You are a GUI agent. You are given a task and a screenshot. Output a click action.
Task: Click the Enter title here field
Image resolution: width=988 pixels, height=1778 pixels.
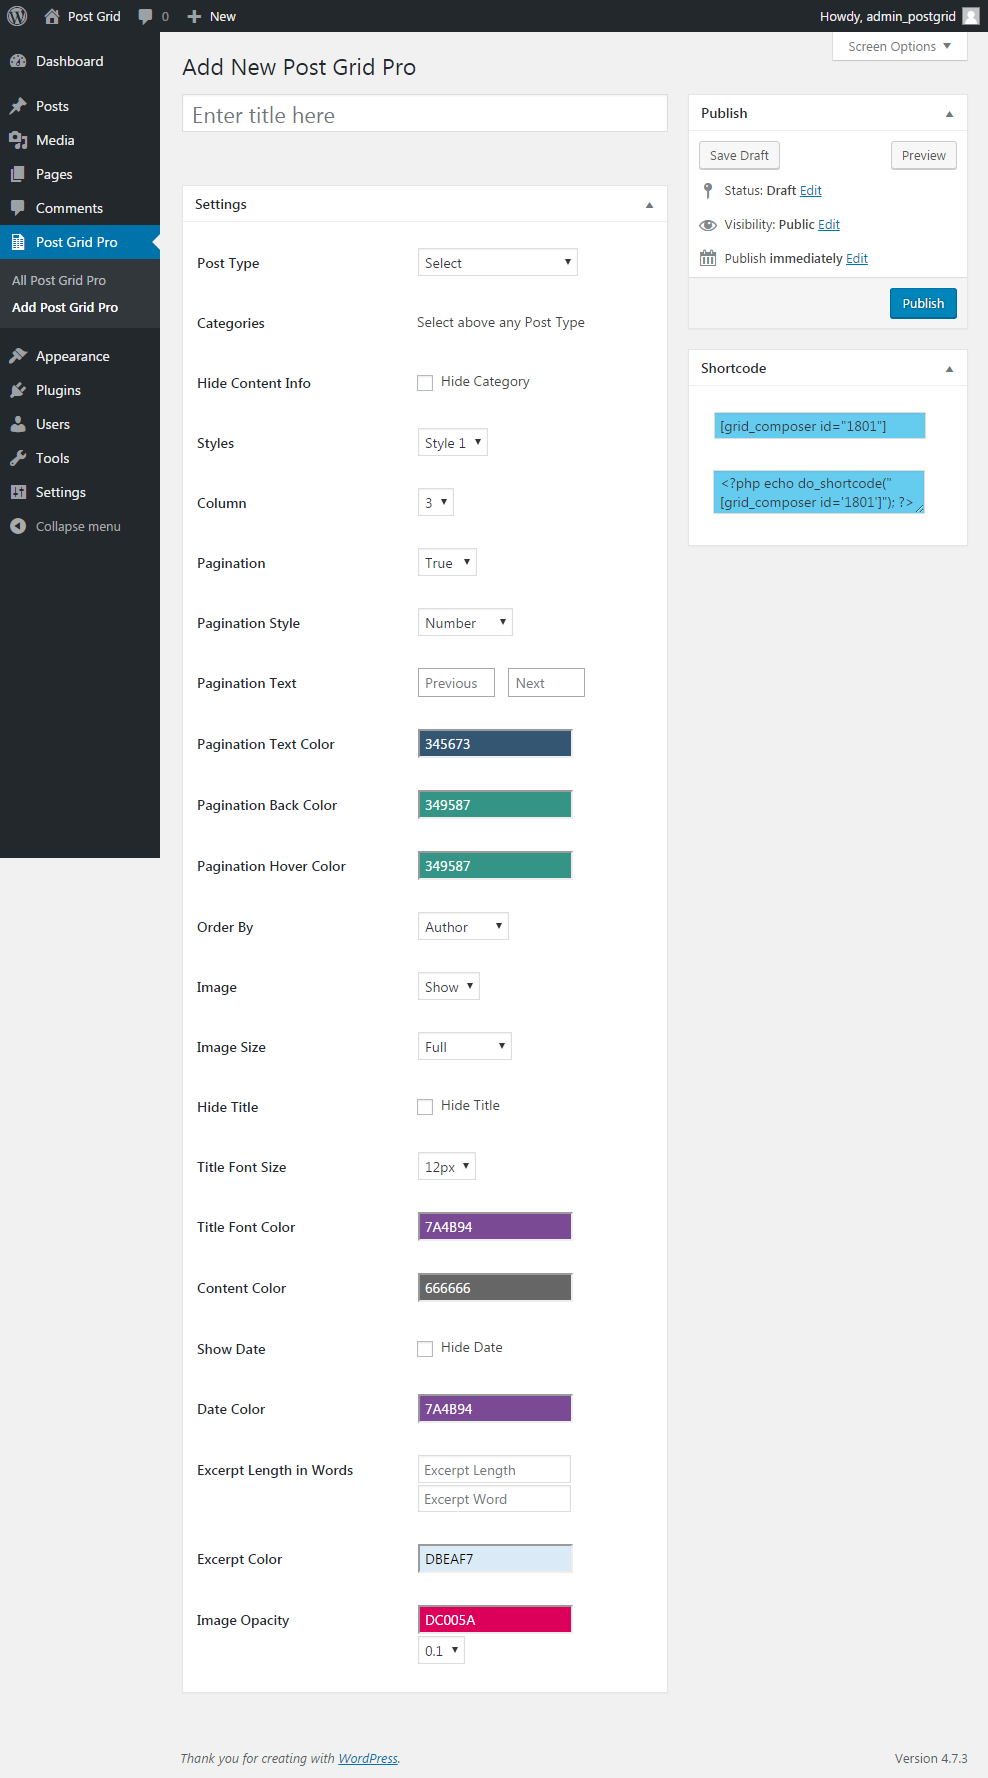tap(424, 115)
